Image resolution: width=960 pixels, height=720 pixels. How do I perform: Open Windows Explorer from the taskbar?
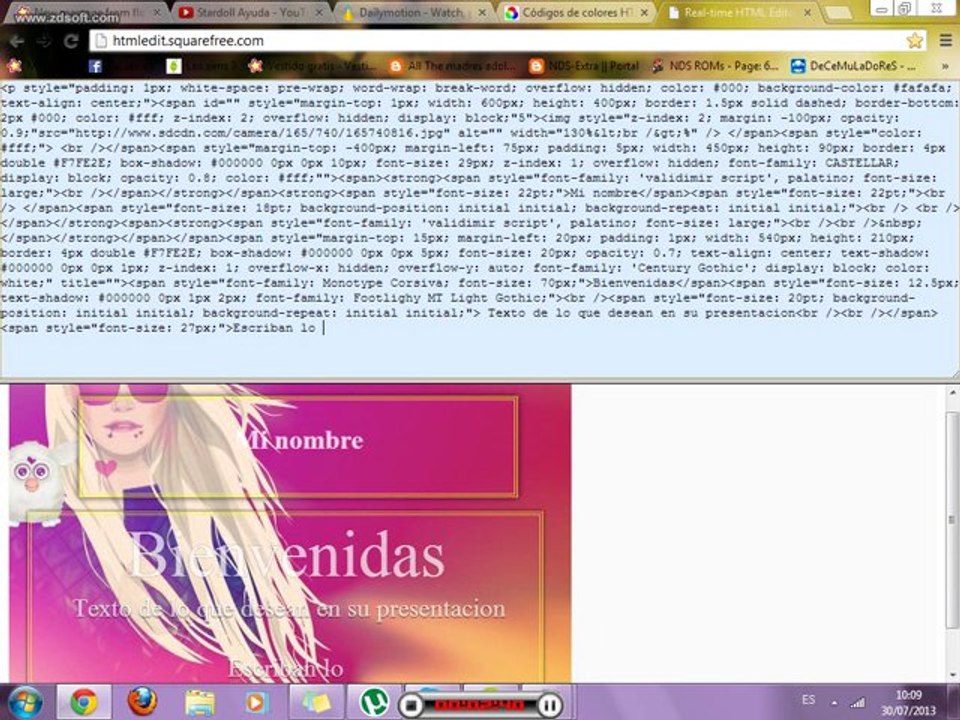pos(200,702)
